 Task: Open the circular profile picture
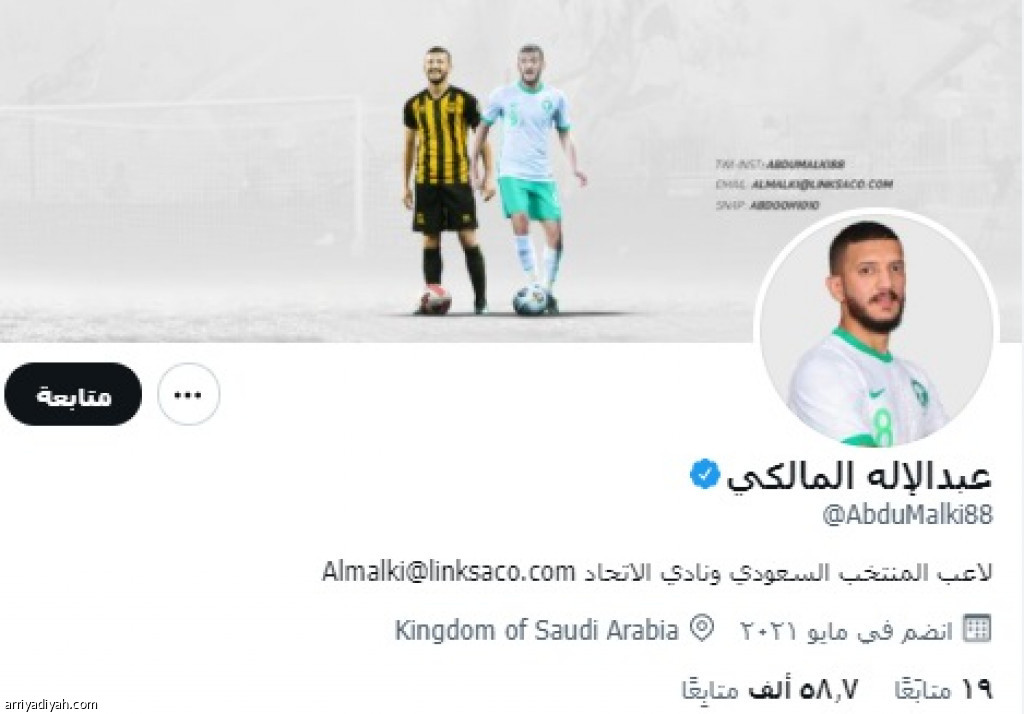[876, 329]
